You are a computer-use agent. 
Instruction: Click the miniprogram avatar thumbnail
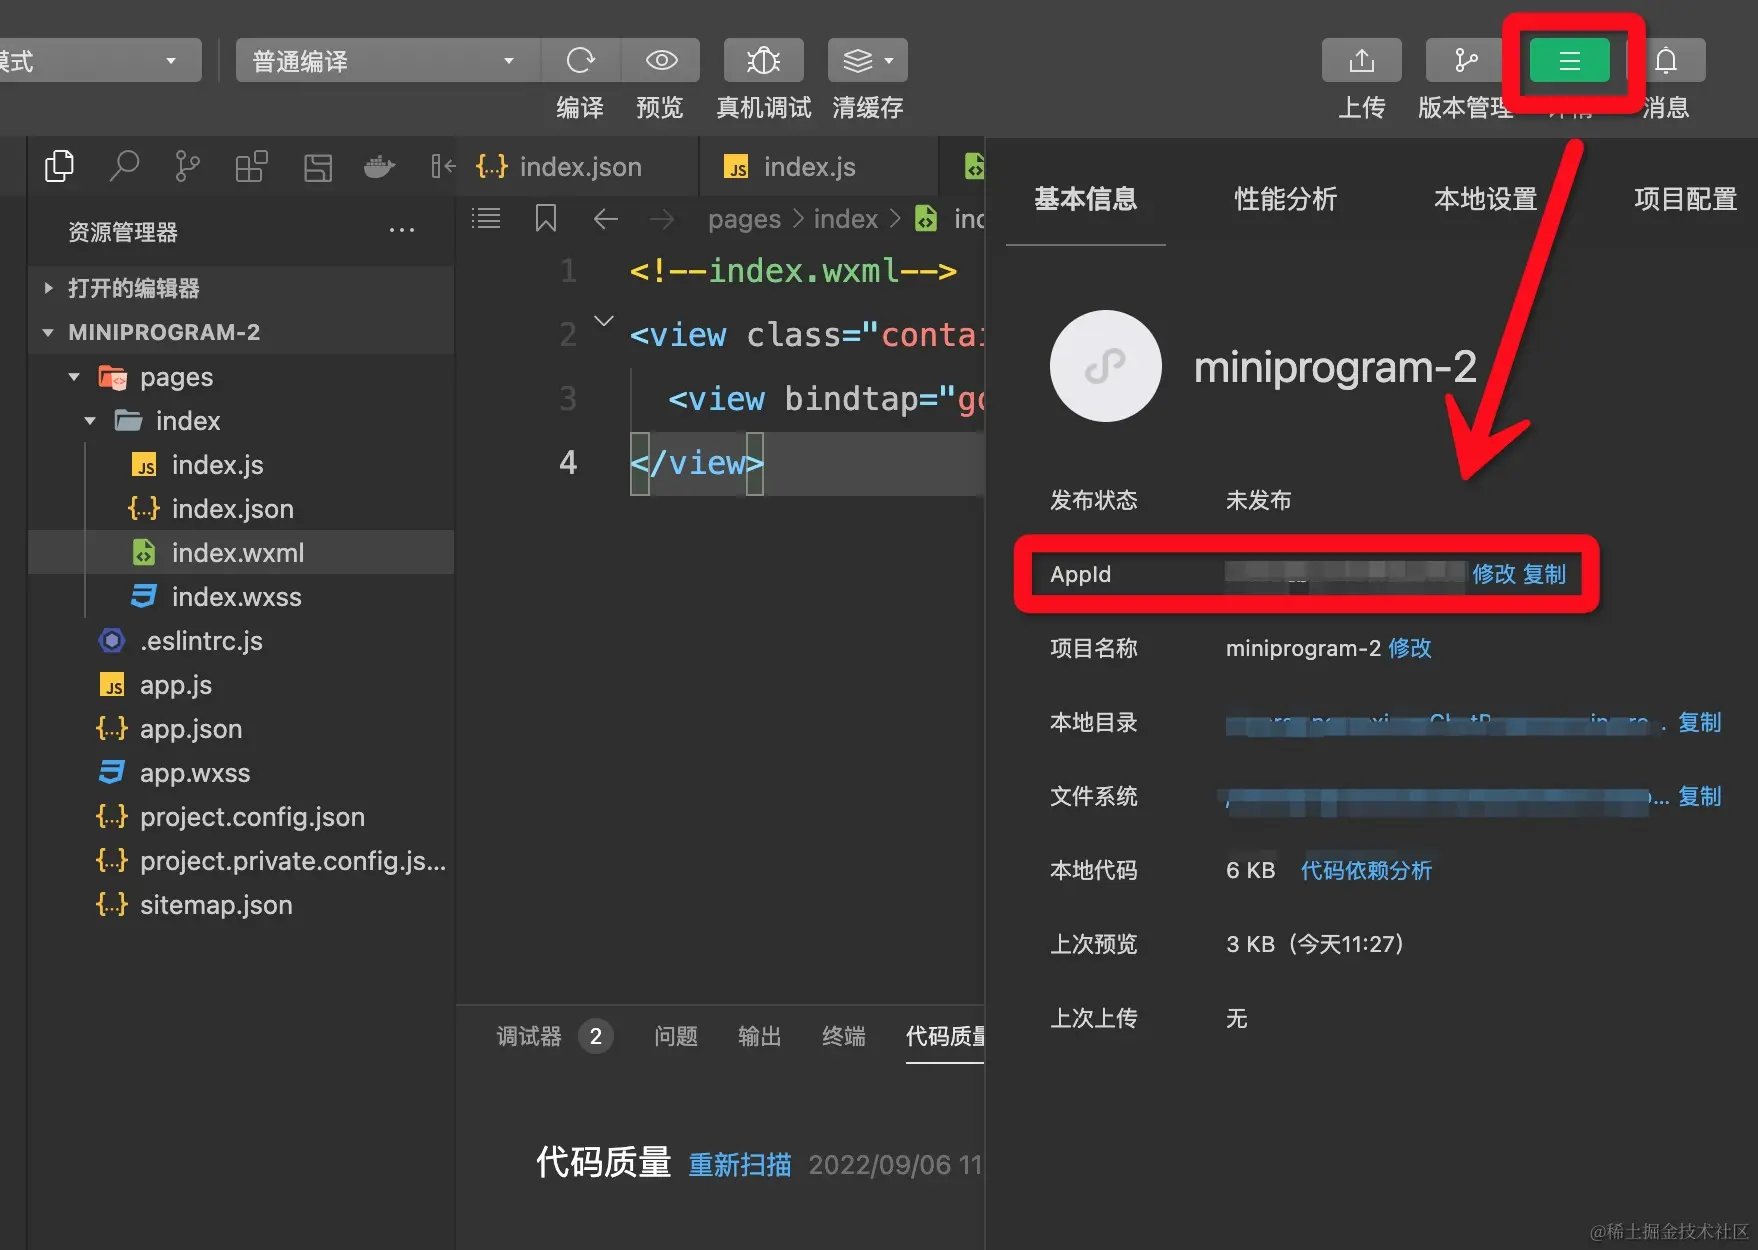coord(1106,366)
